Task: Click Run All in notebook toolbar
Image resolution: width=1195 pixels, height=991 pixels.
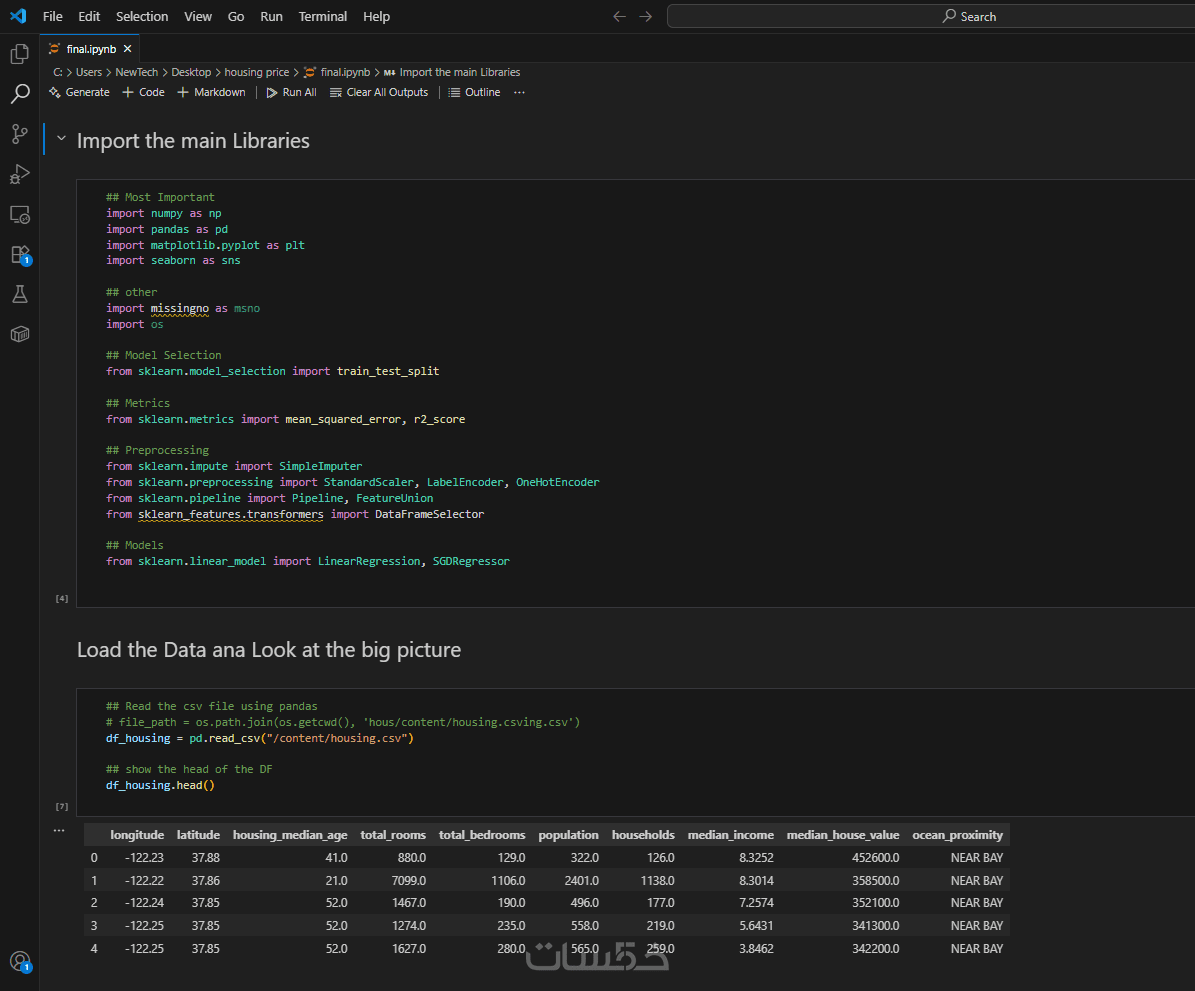Action: [x=291, y=92]
